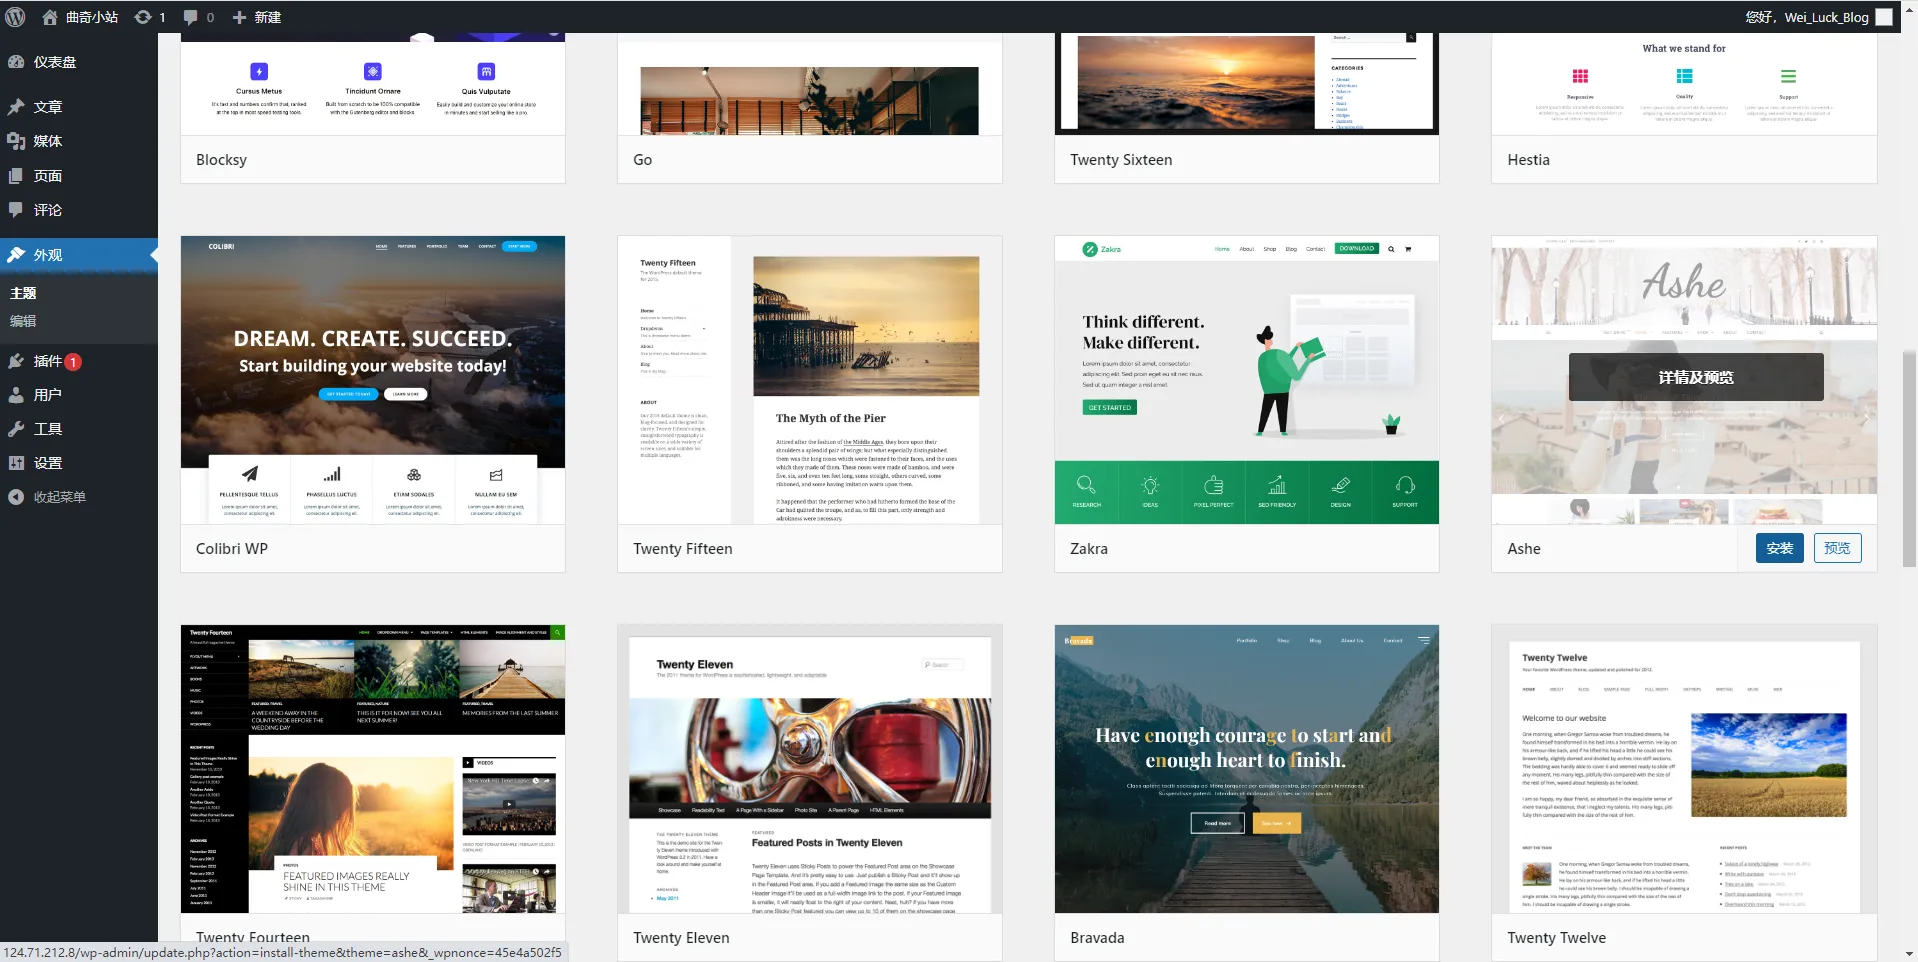The width and height of the screenshot is (1918, 962).
Task: Click 详情及预览 on the Ashe theme
Action: tap(1696, 377)
